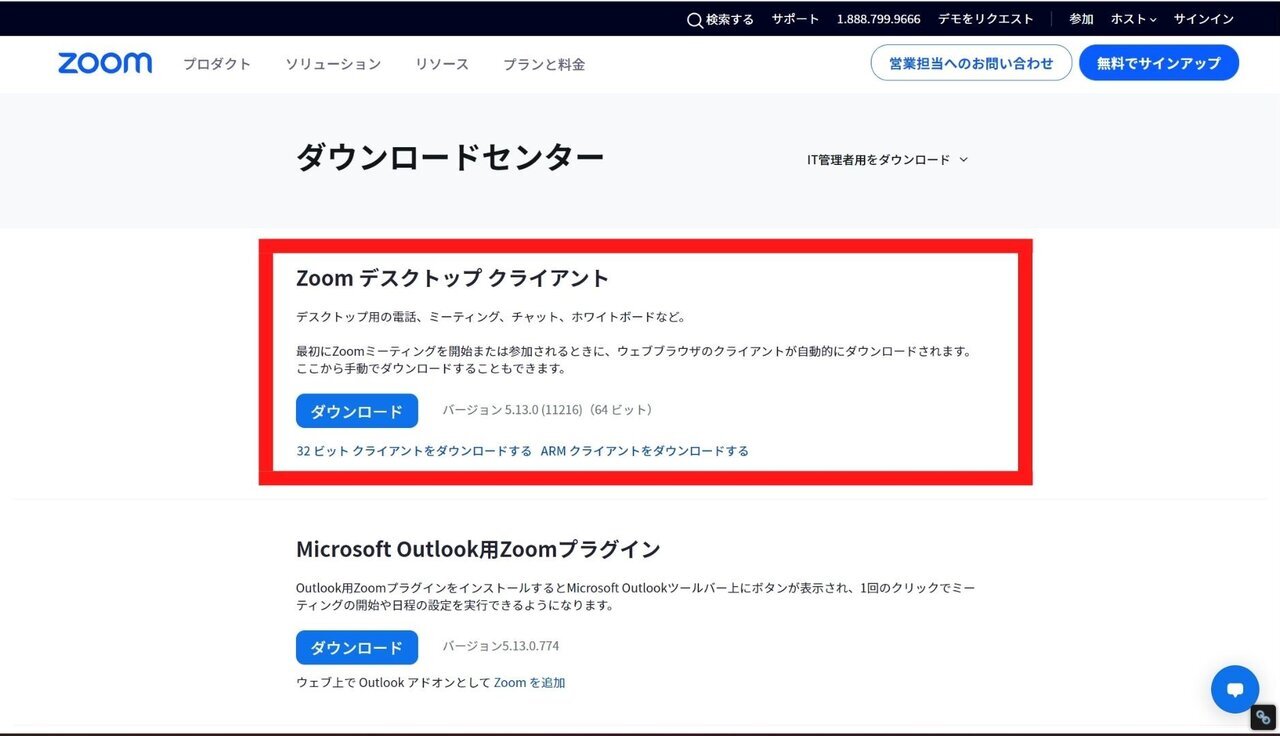Open デモをリクエスト link
The height and width of the screenshot is (736, 1280).
tap(986, 19)
